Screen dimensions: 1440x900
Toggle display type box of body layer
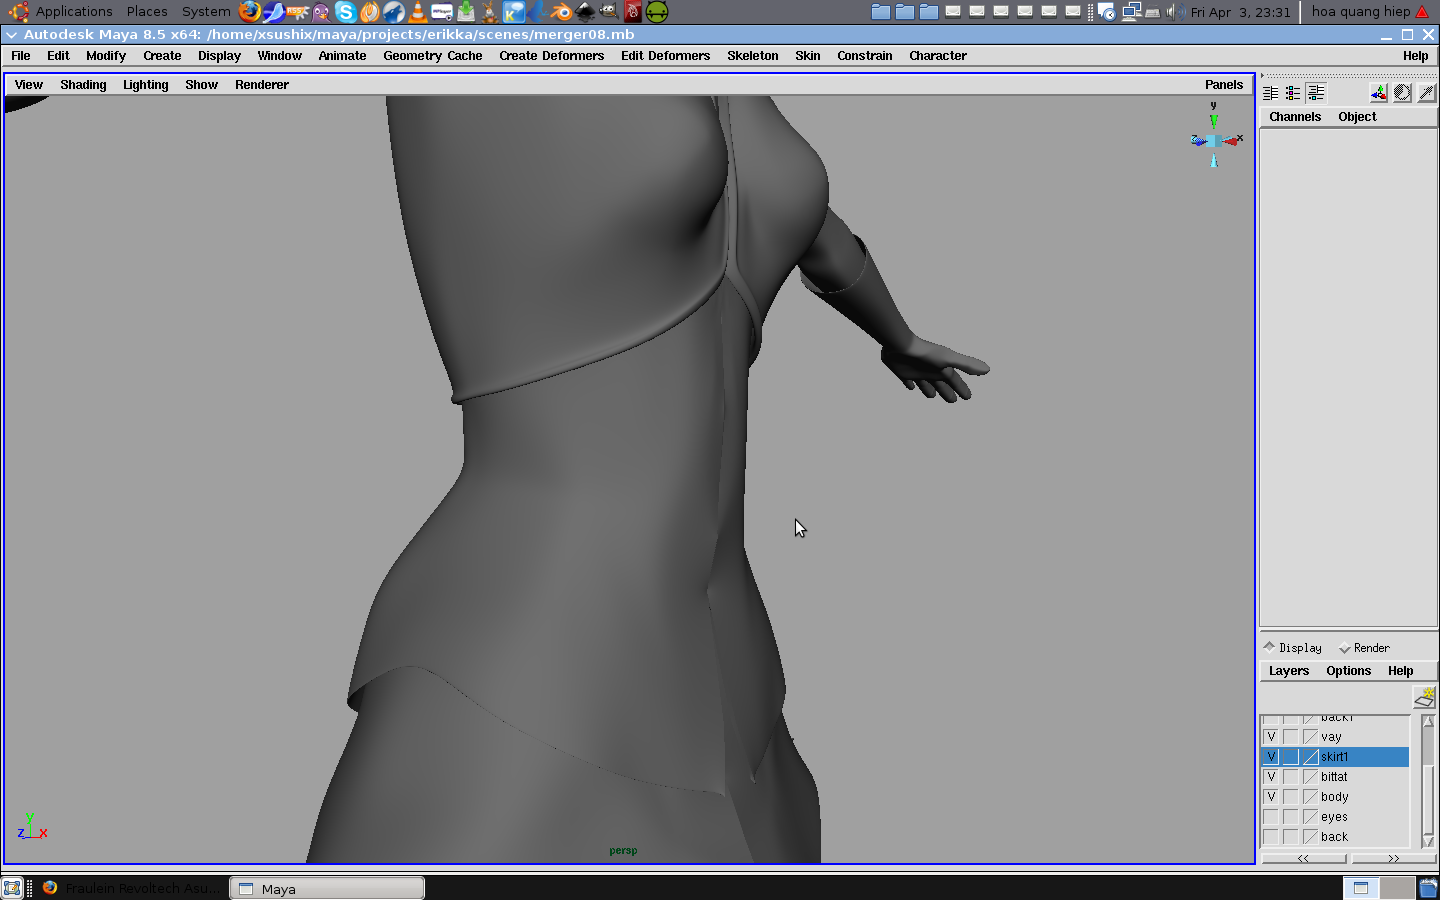point(1291,797)
